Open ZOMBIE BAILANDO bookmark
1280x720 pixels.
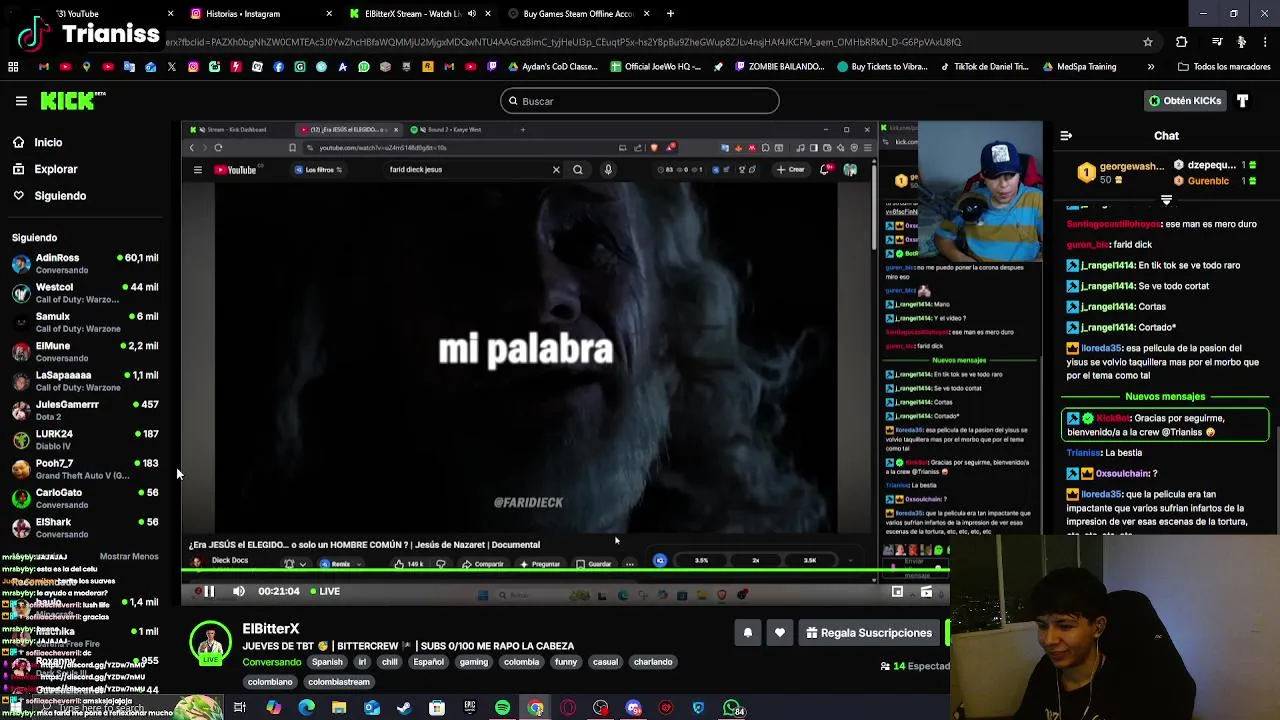(780, 67)
